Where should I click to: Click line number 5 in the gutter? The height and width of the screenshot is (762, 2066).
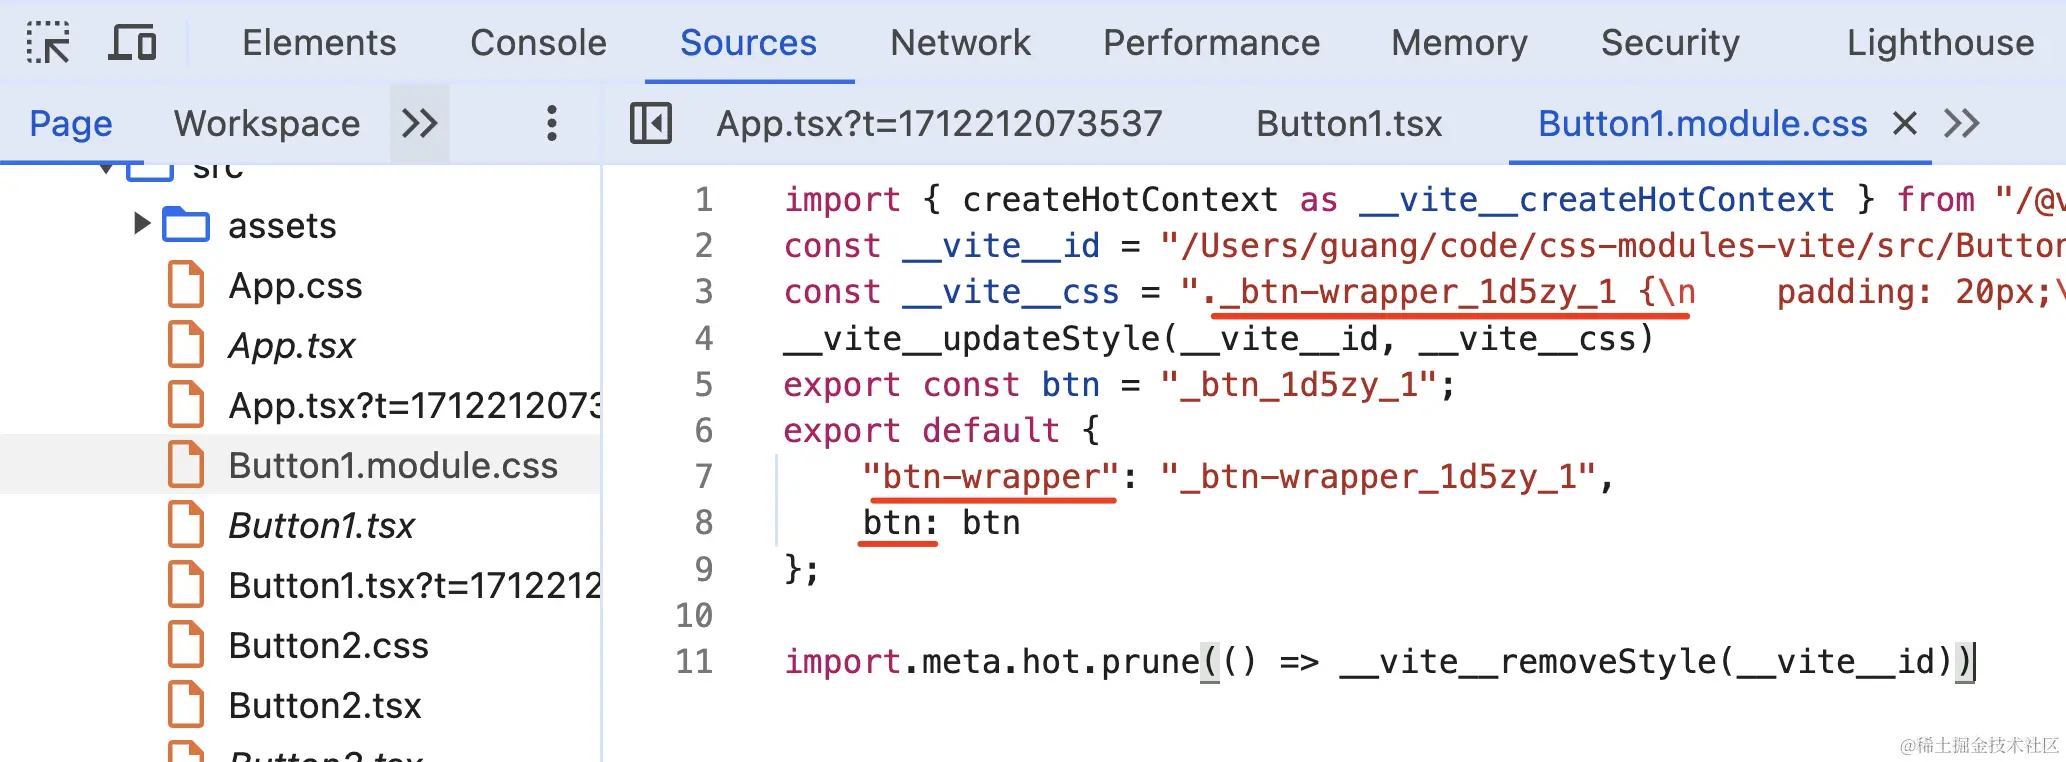point(704,385)
